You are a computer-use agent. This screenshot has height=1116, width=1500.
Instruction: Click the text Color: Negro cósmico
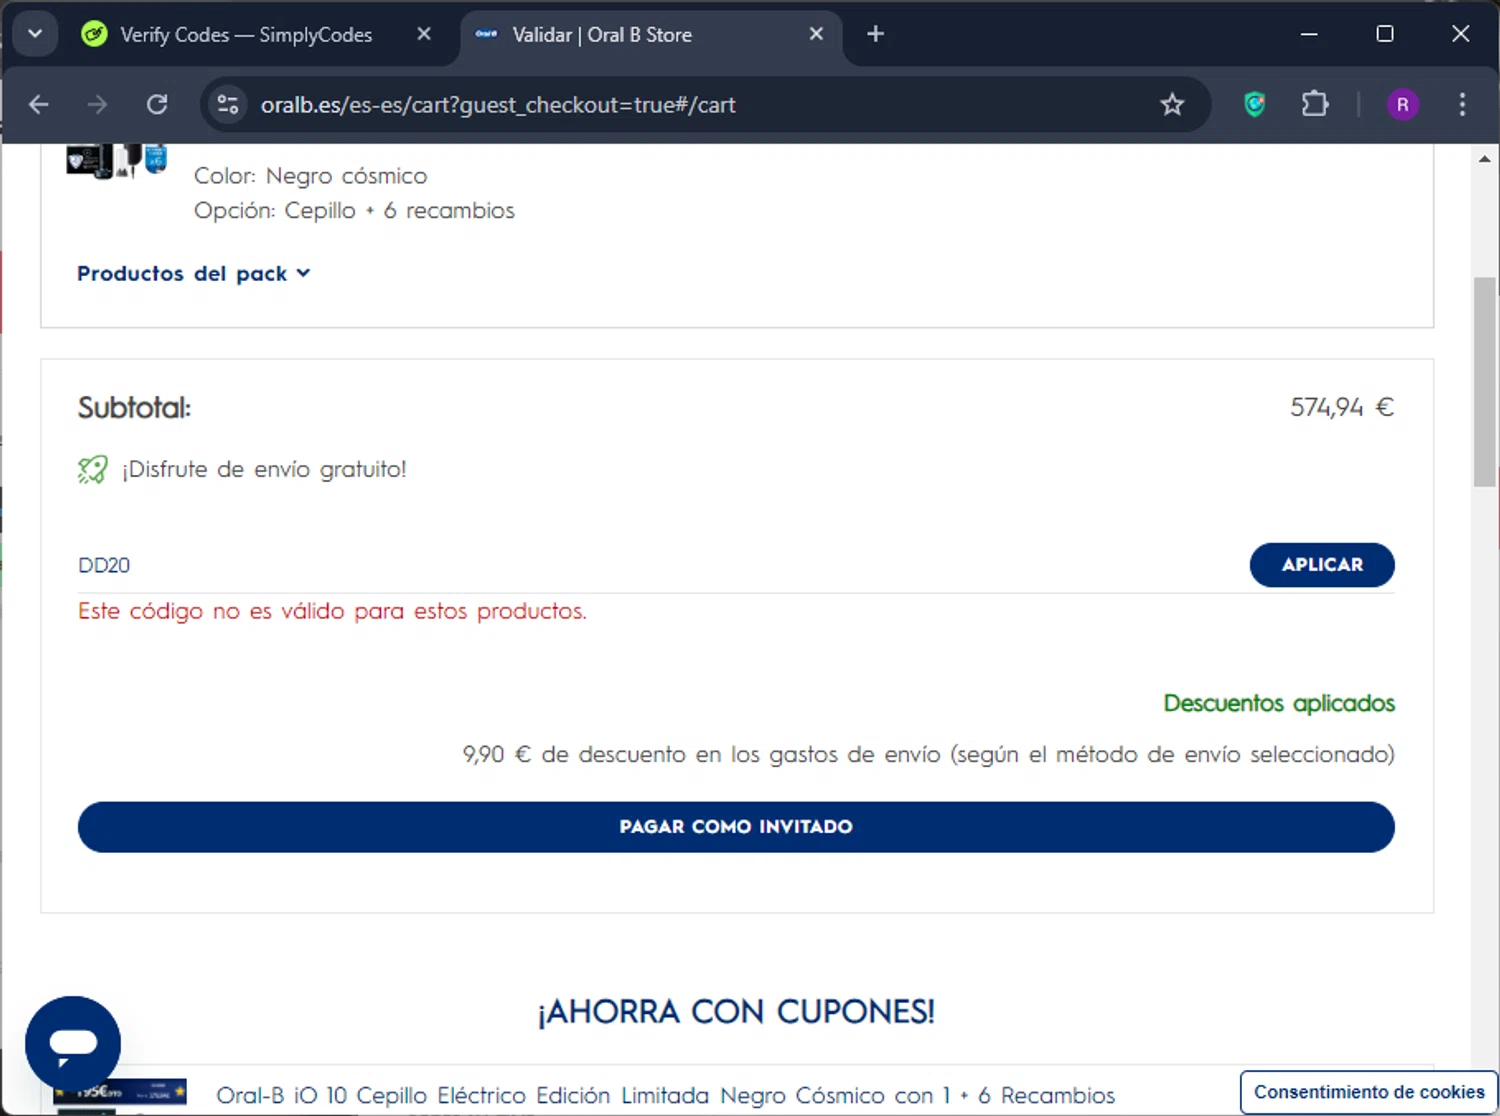[310, 176]
